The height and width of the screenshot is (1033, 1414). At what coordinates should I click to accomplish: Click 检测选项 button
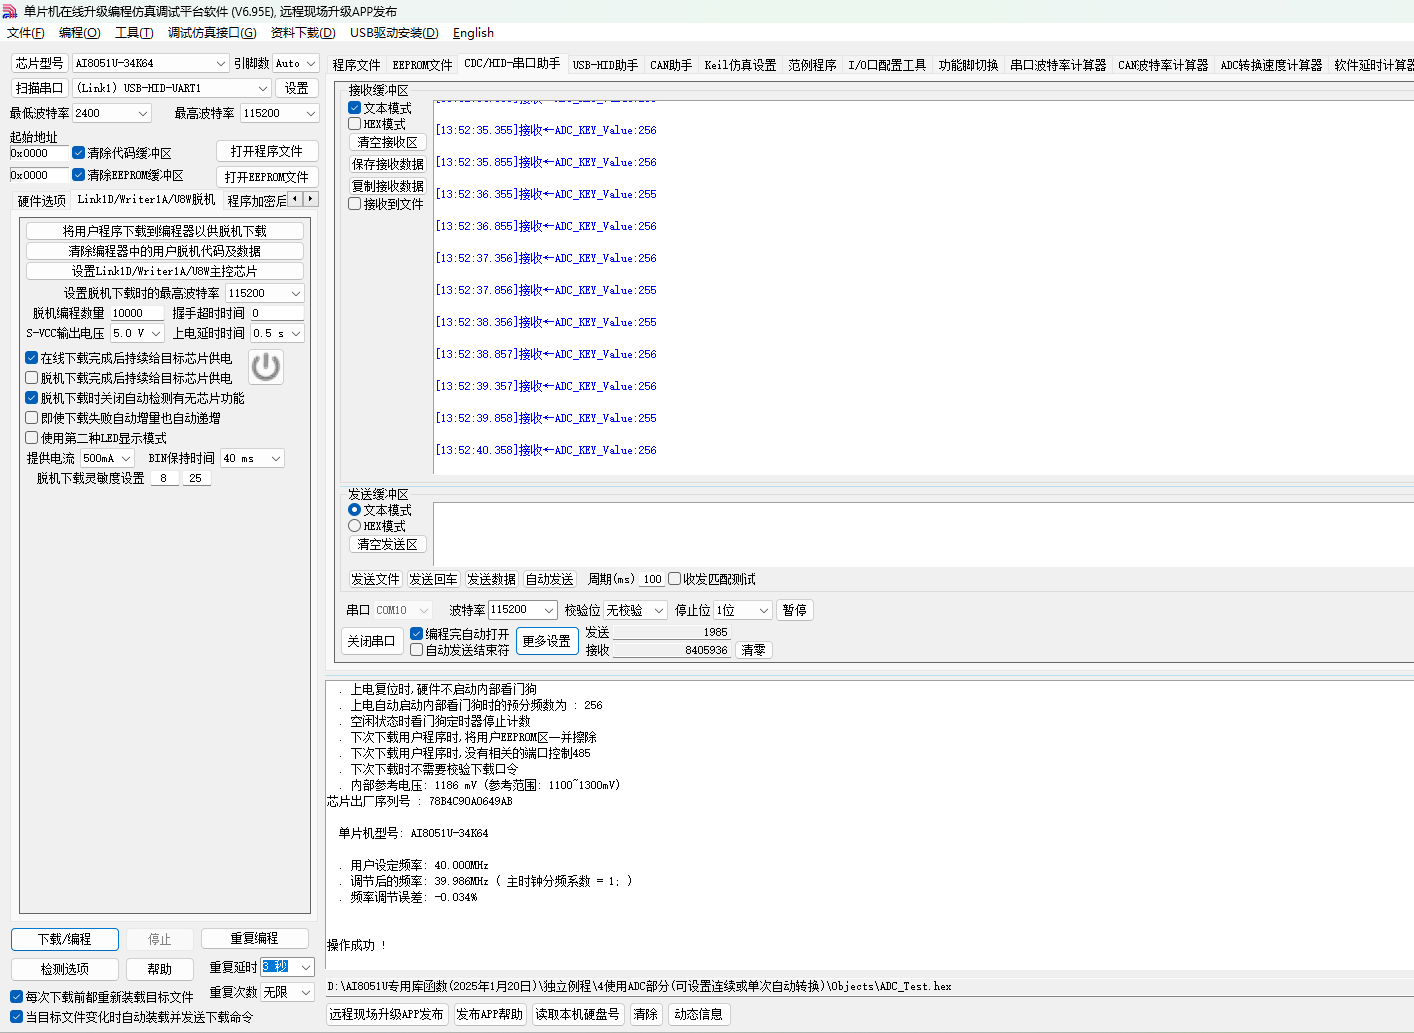pyautogui.click(x=65, y=969)
